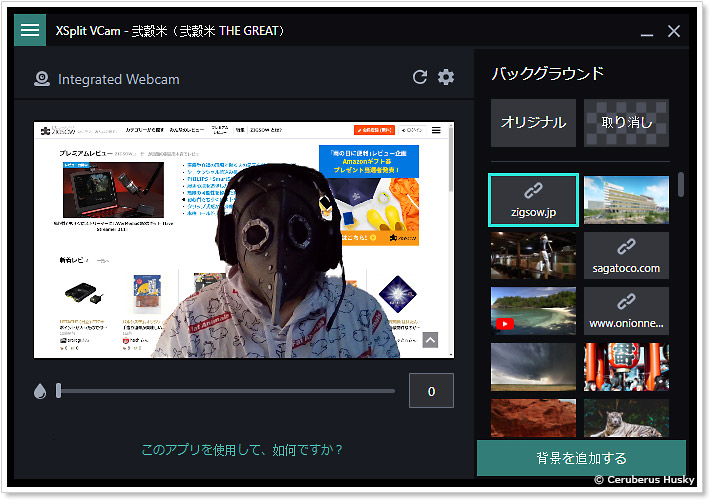
Task: Click the YouTube logo on beach thumbnail
Action: tap(505, 324)
